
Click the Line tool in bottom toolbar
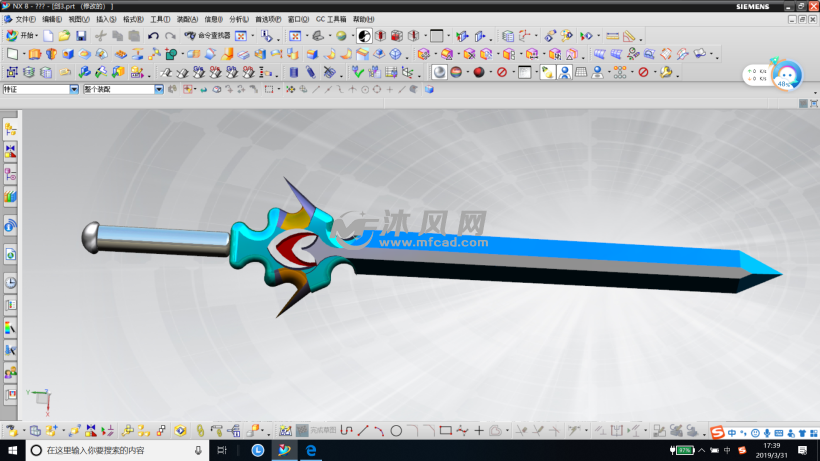[363, 431]
